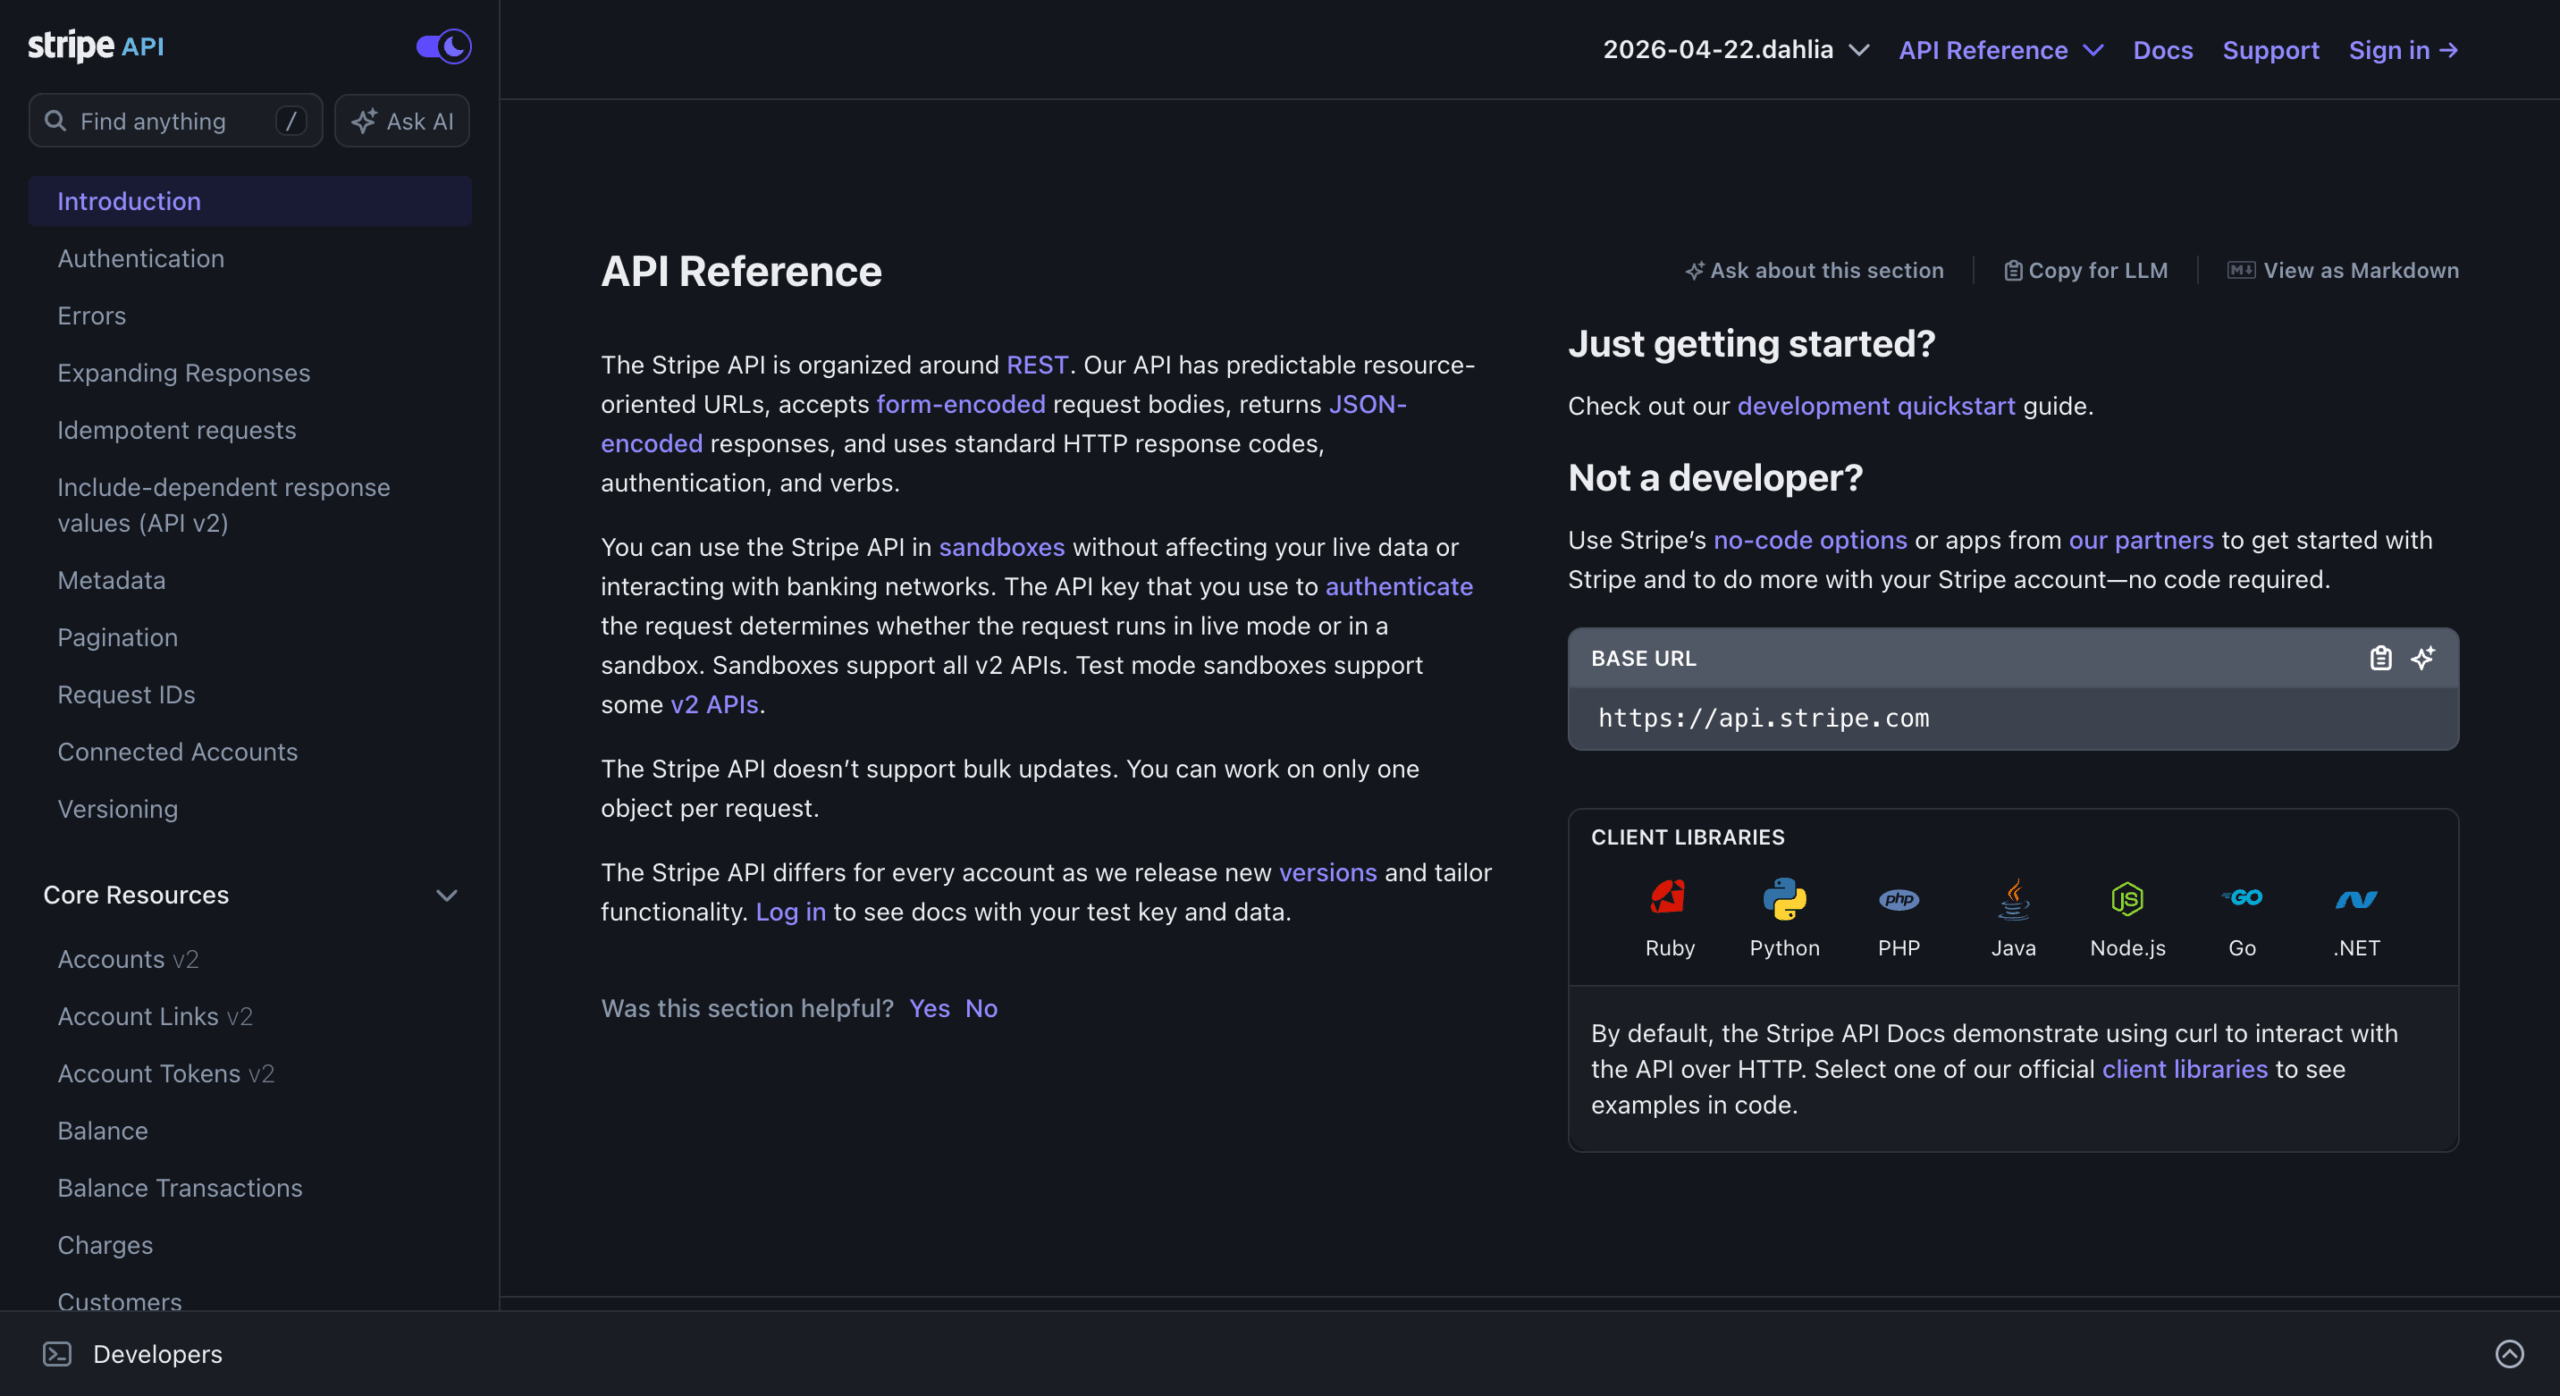Click Ask about this section
Screen dimensions: 2560x1396
coord(1814,270)
